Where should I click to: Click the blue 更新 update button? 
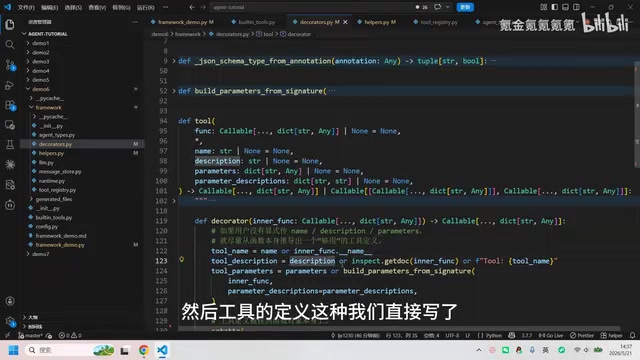[465, 7]
